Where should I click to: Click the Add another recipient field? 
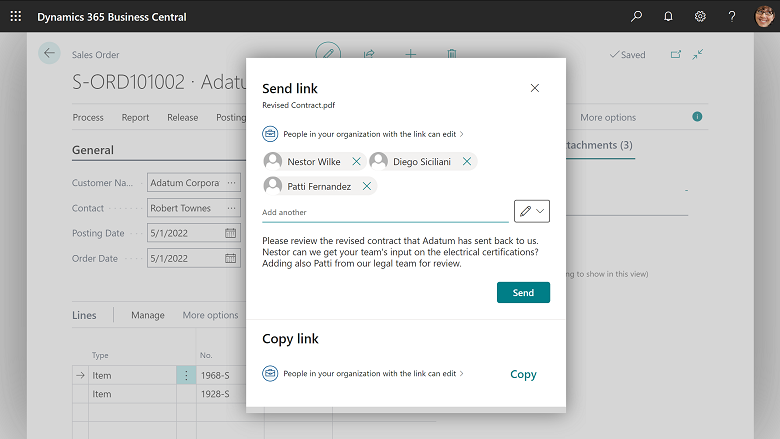pos(385,212)
